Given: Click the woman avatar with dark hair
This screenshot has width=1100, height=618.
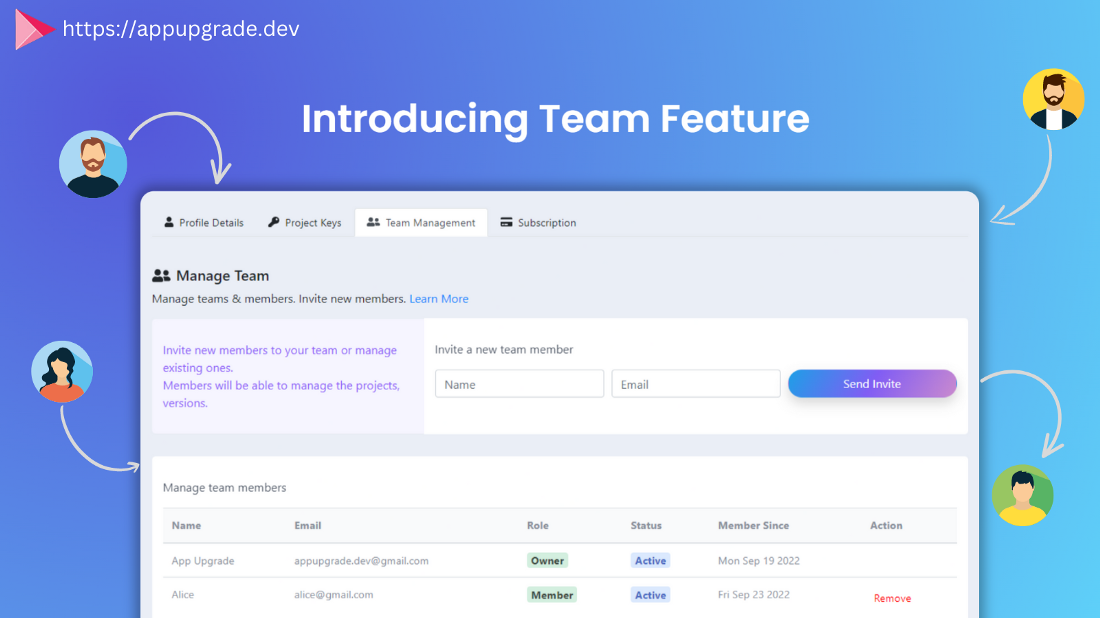Looking at the screenshot, I should coord(62,372).
